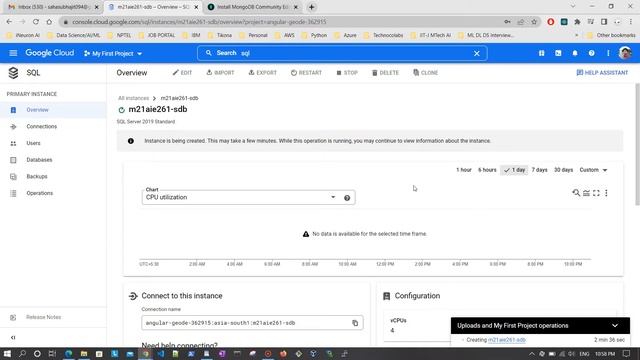
Task: Click the RESTART instance button
Action: [x=306, y=73]
